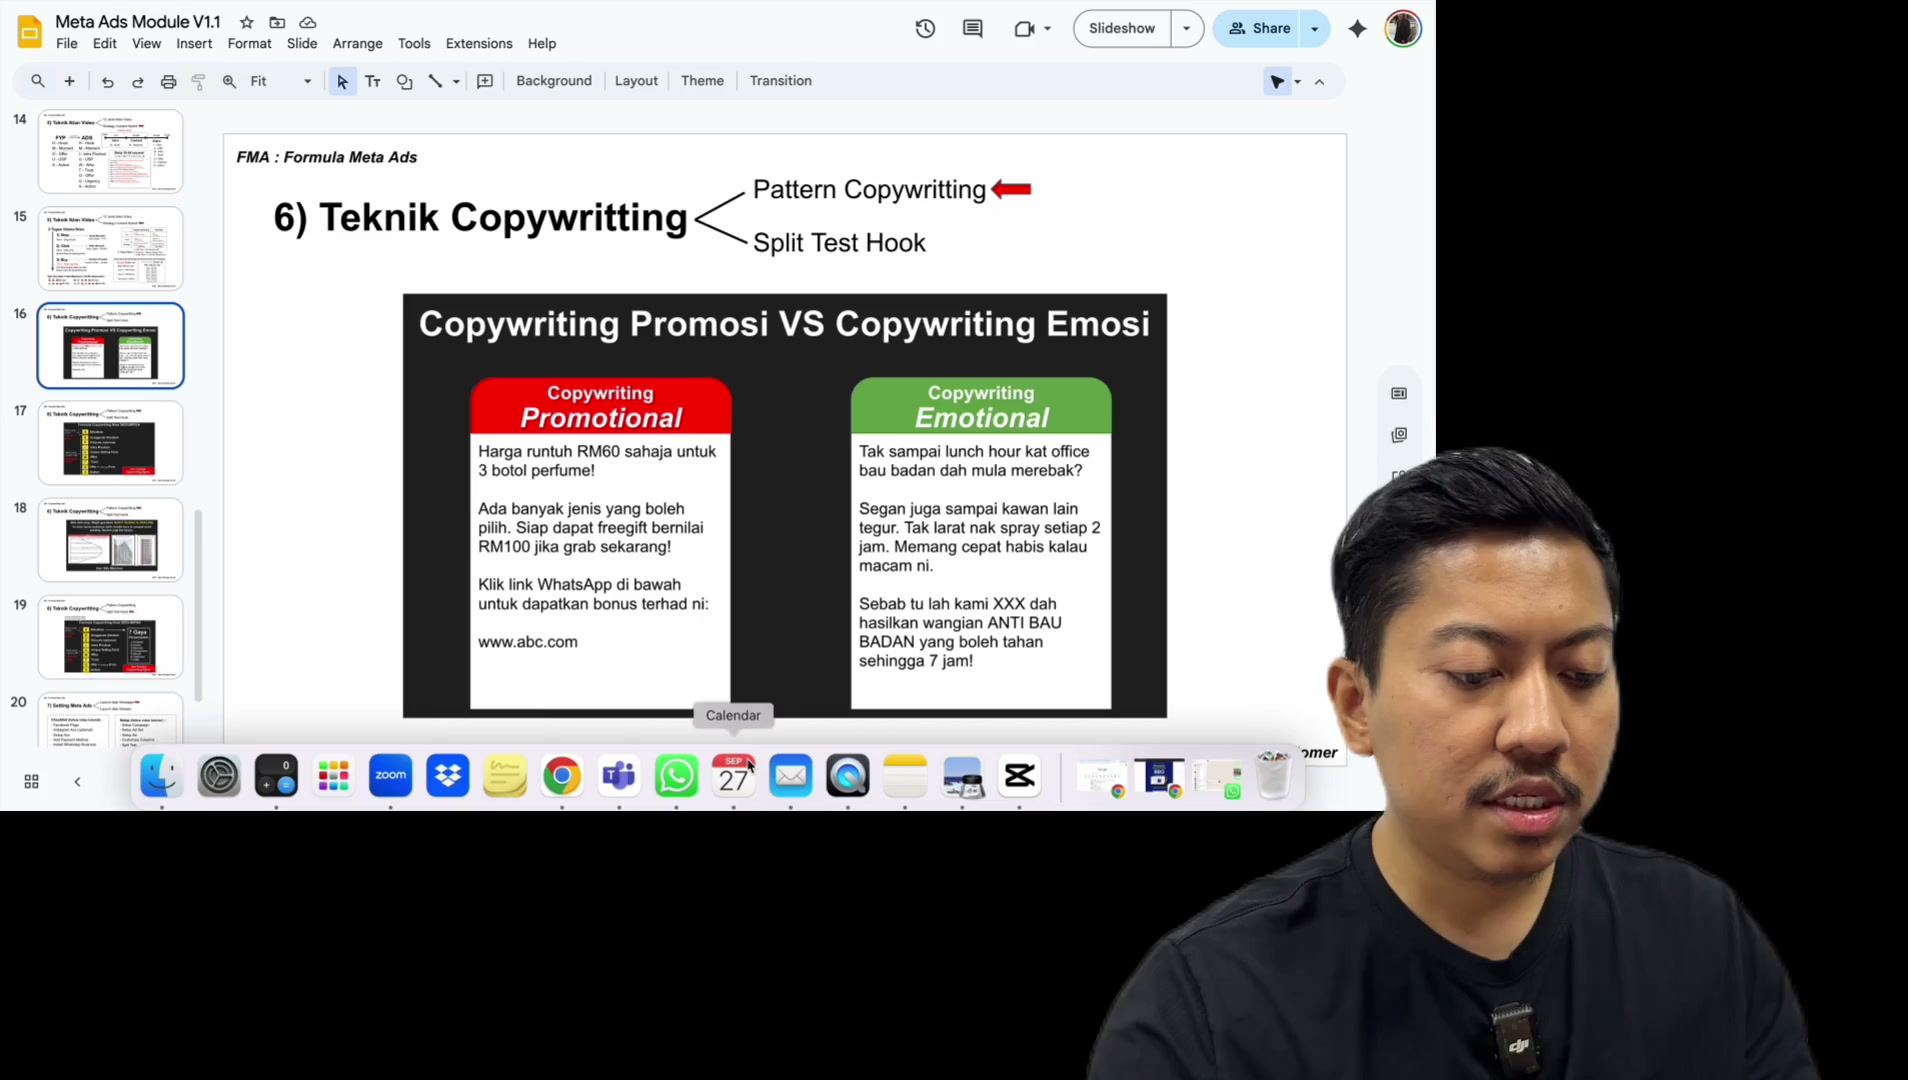This screenshot has height=1080, width=1908.
Task: Switch to grid view of slides
Action: click(31, 781)
